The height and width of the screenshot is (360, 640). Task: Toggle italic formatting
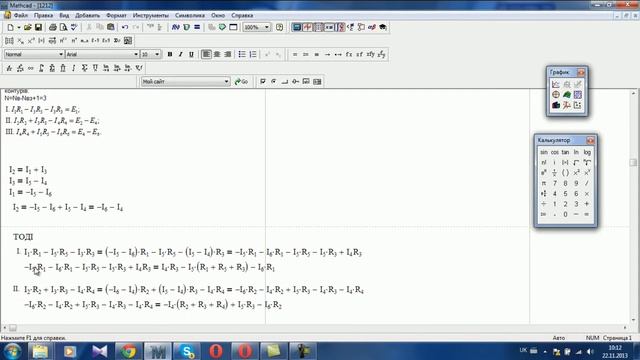[180, 54]
